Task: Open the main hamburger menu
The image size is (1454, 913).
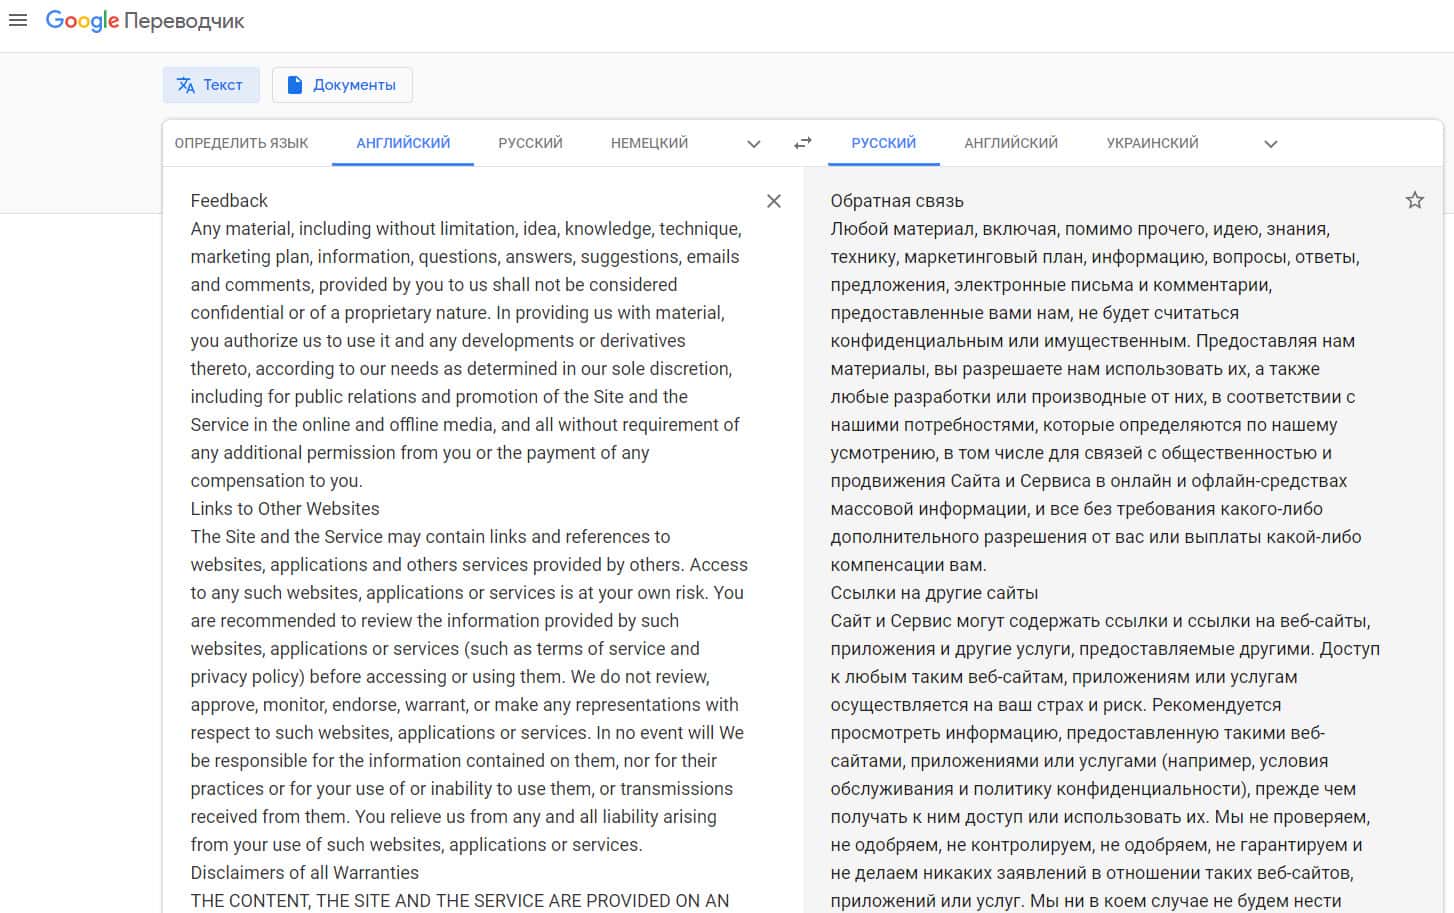Action: 18,20
